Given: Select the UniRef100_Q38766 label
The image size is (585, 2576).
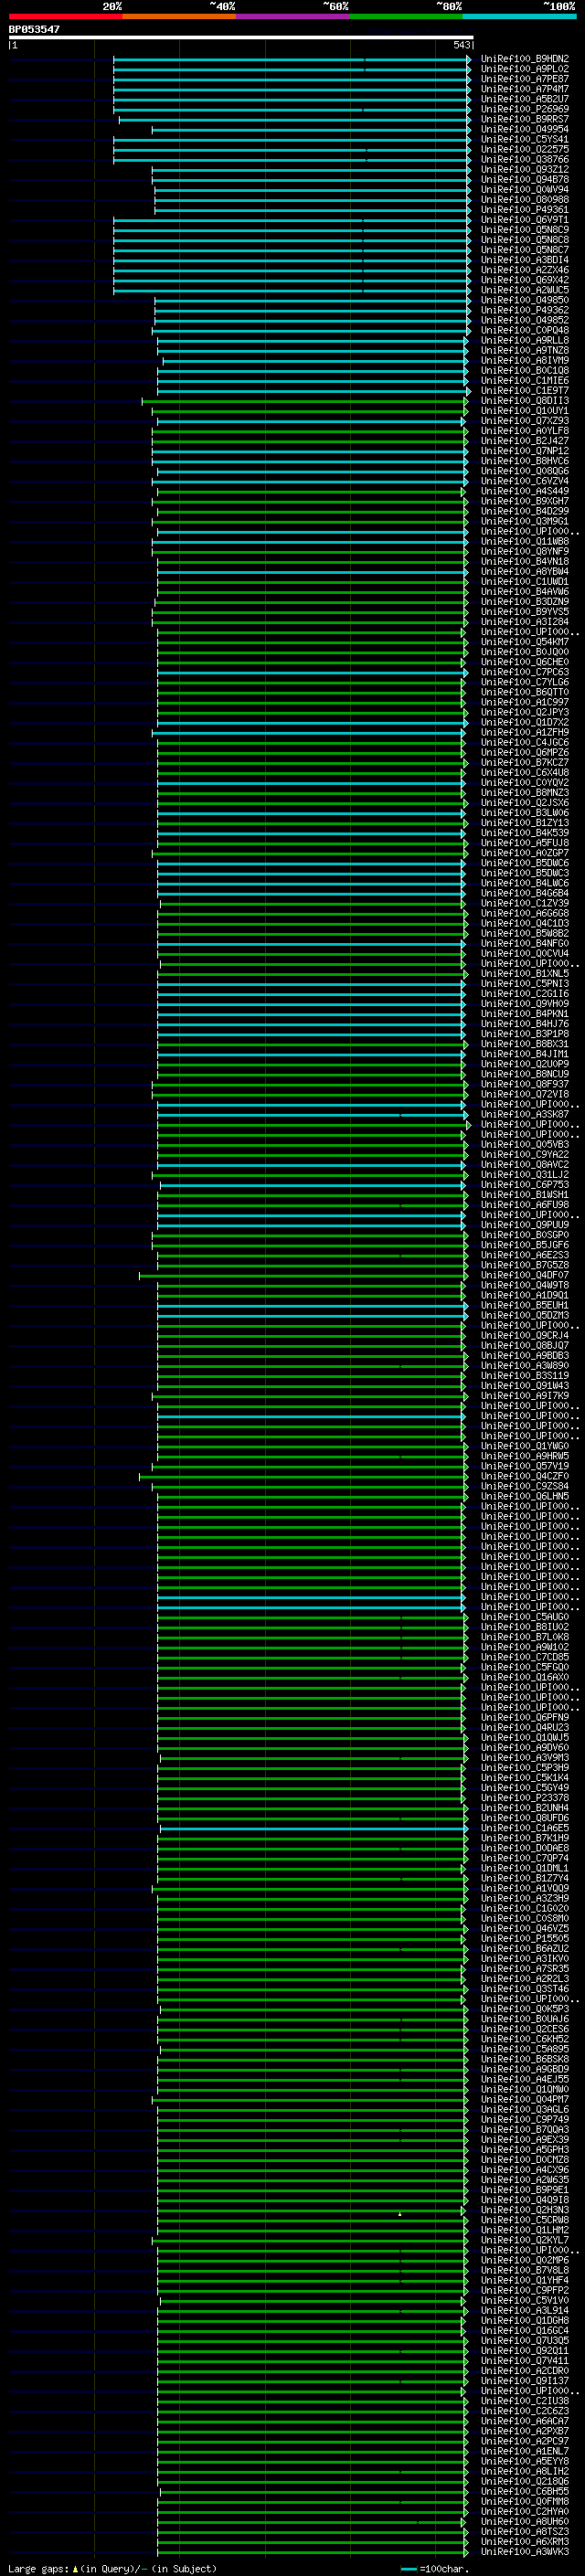Looking at the screenshot, I should tap(524, 159).
